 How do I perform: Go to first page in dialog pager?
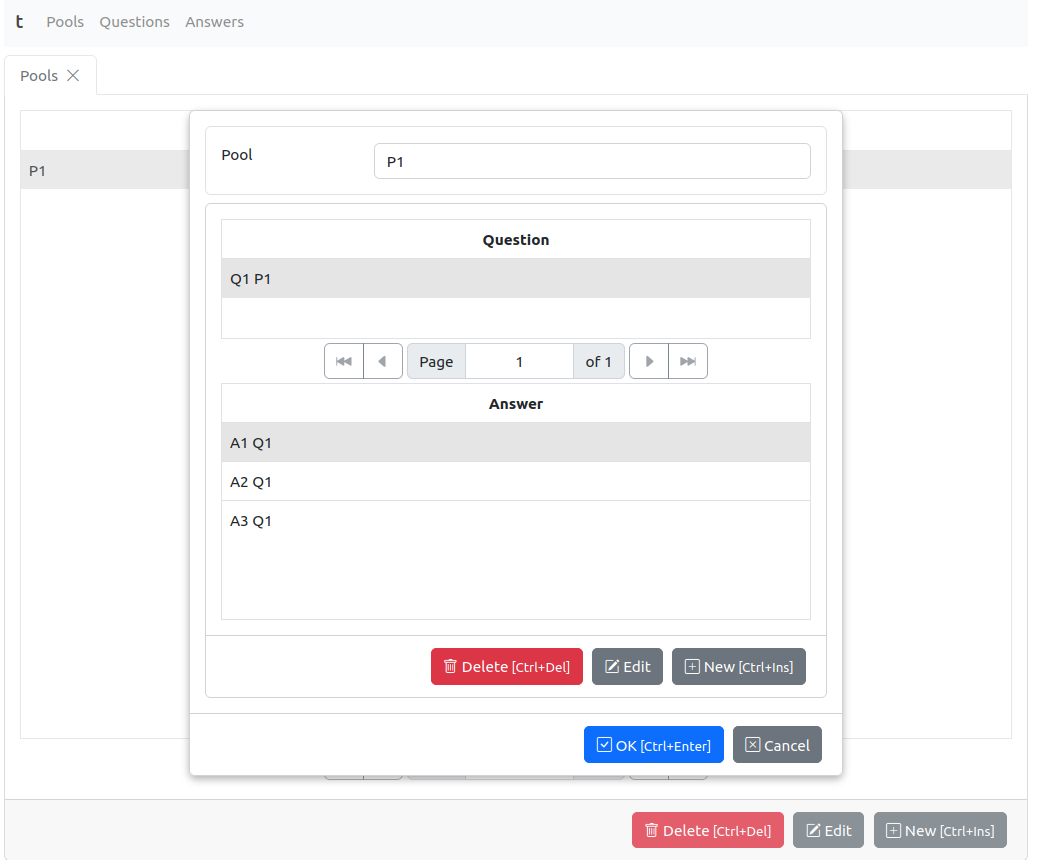(x=343, y=361)
